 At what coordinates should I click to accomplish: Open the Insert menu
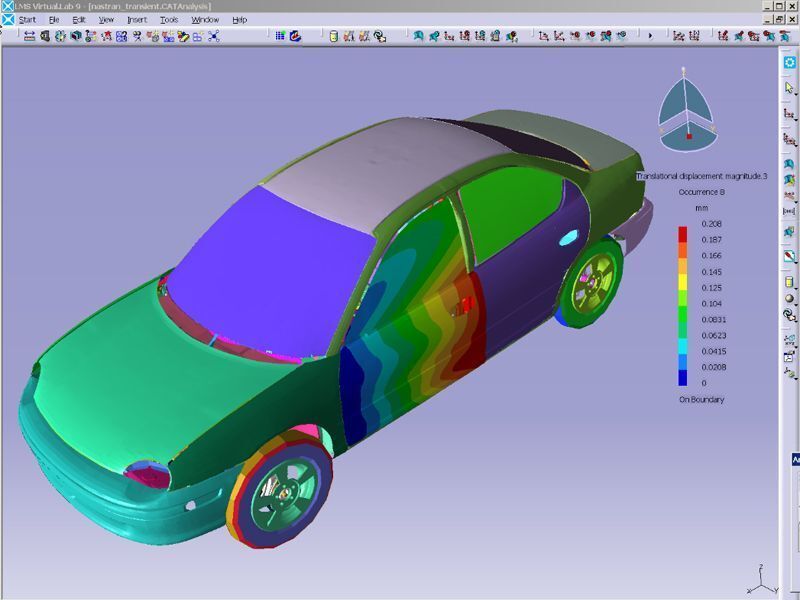coord(136,18)
